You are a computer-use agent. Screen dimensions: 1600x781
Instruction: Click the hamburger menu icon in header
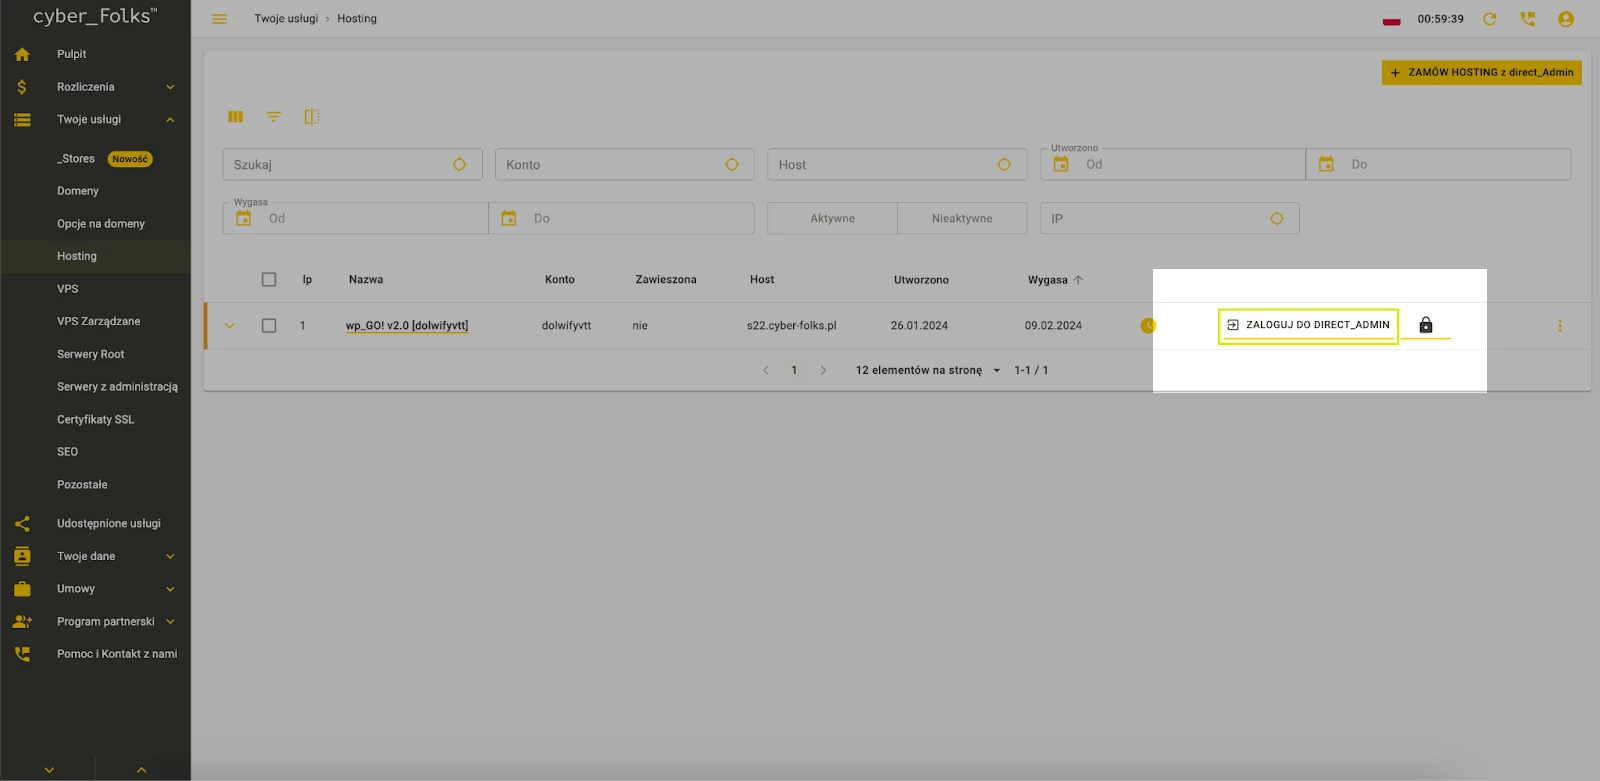tap(220, 19)
